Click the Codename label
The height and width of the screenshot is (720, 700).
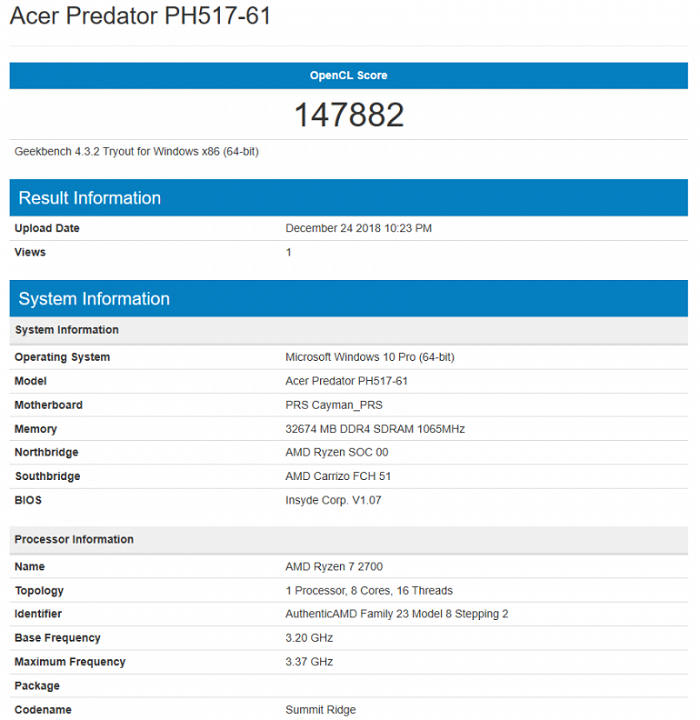pyautogui.click(x=43, y=710)
